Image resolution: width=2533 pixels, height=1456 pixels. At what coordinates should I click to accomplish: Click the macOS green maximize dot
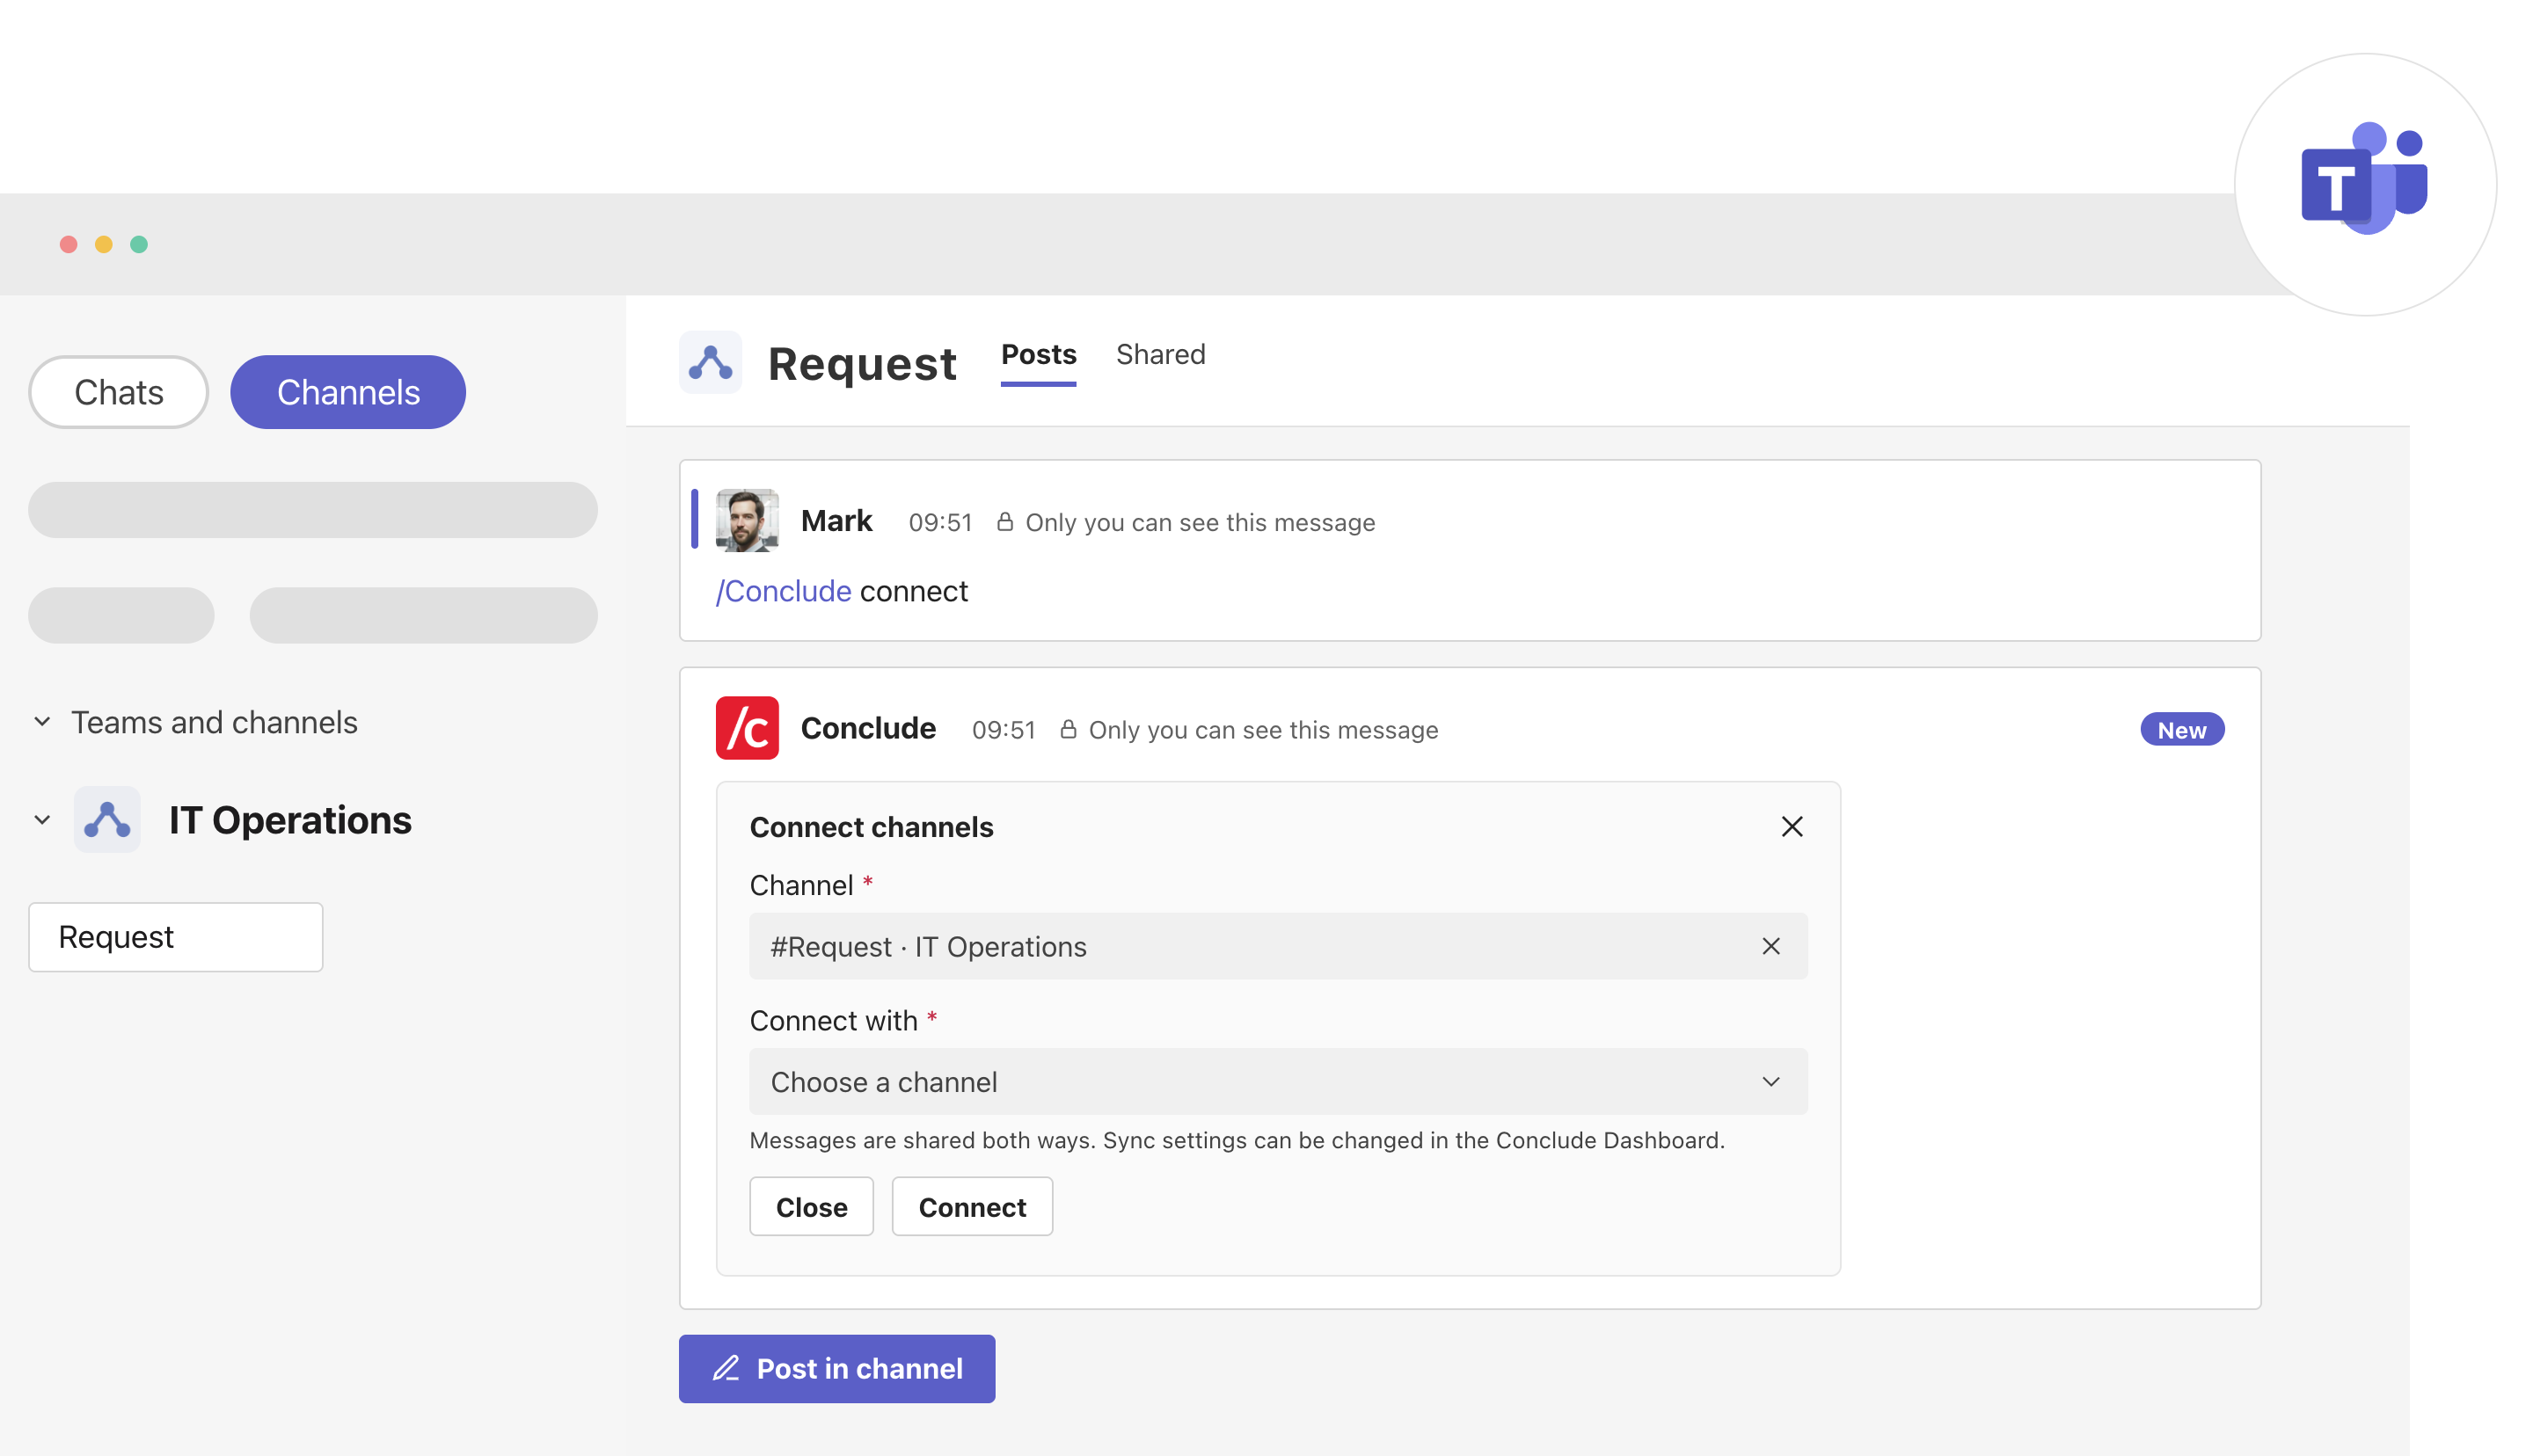pos(139,244)
